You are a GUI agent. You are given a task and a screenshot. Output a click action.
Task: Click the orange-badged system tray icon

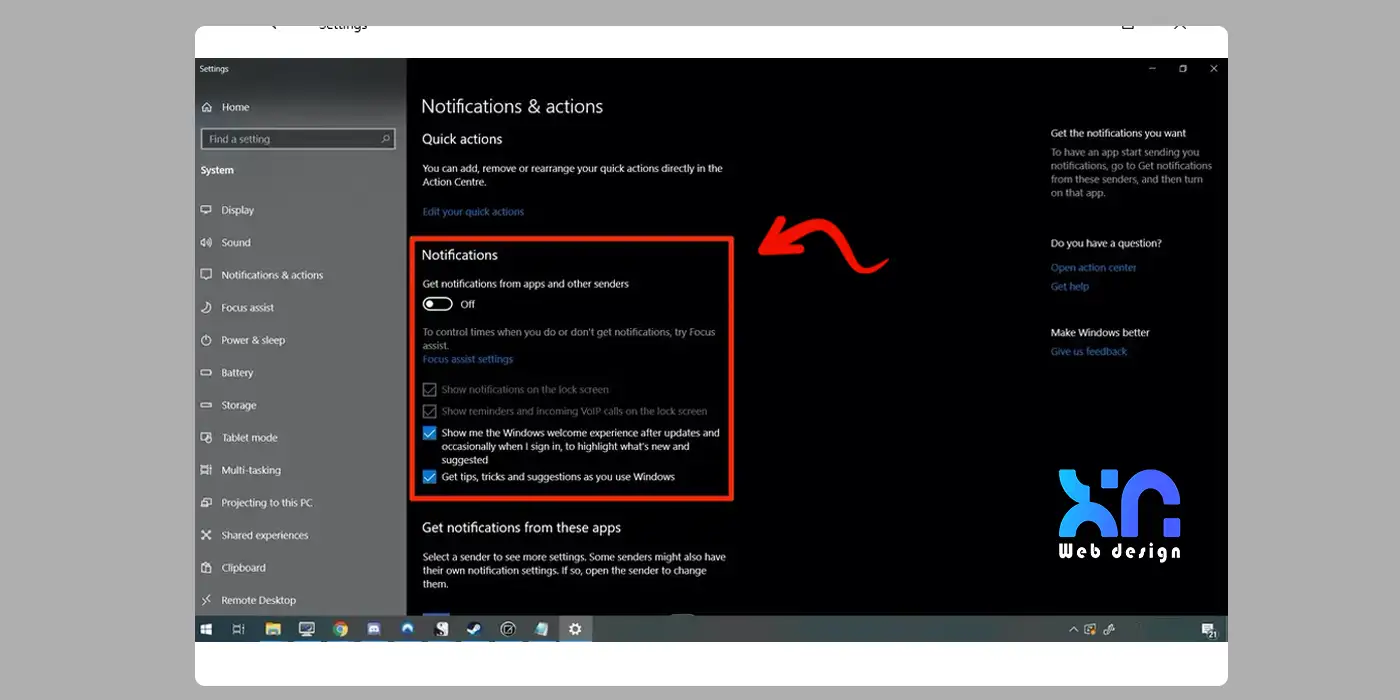1090,629
